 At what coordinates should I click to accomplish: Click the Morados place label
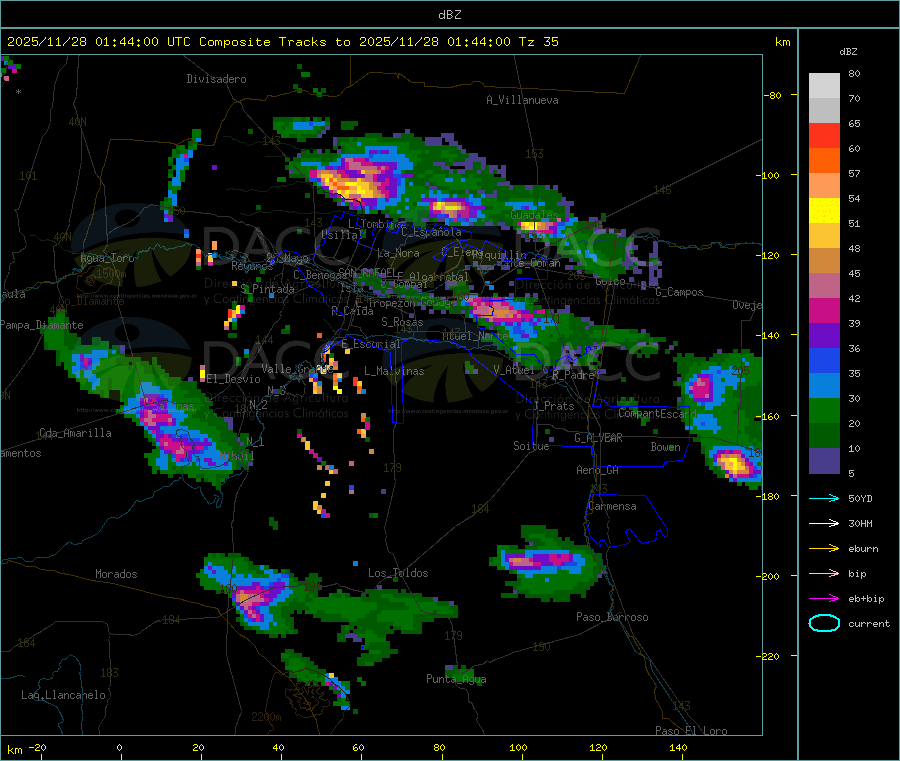116,574
